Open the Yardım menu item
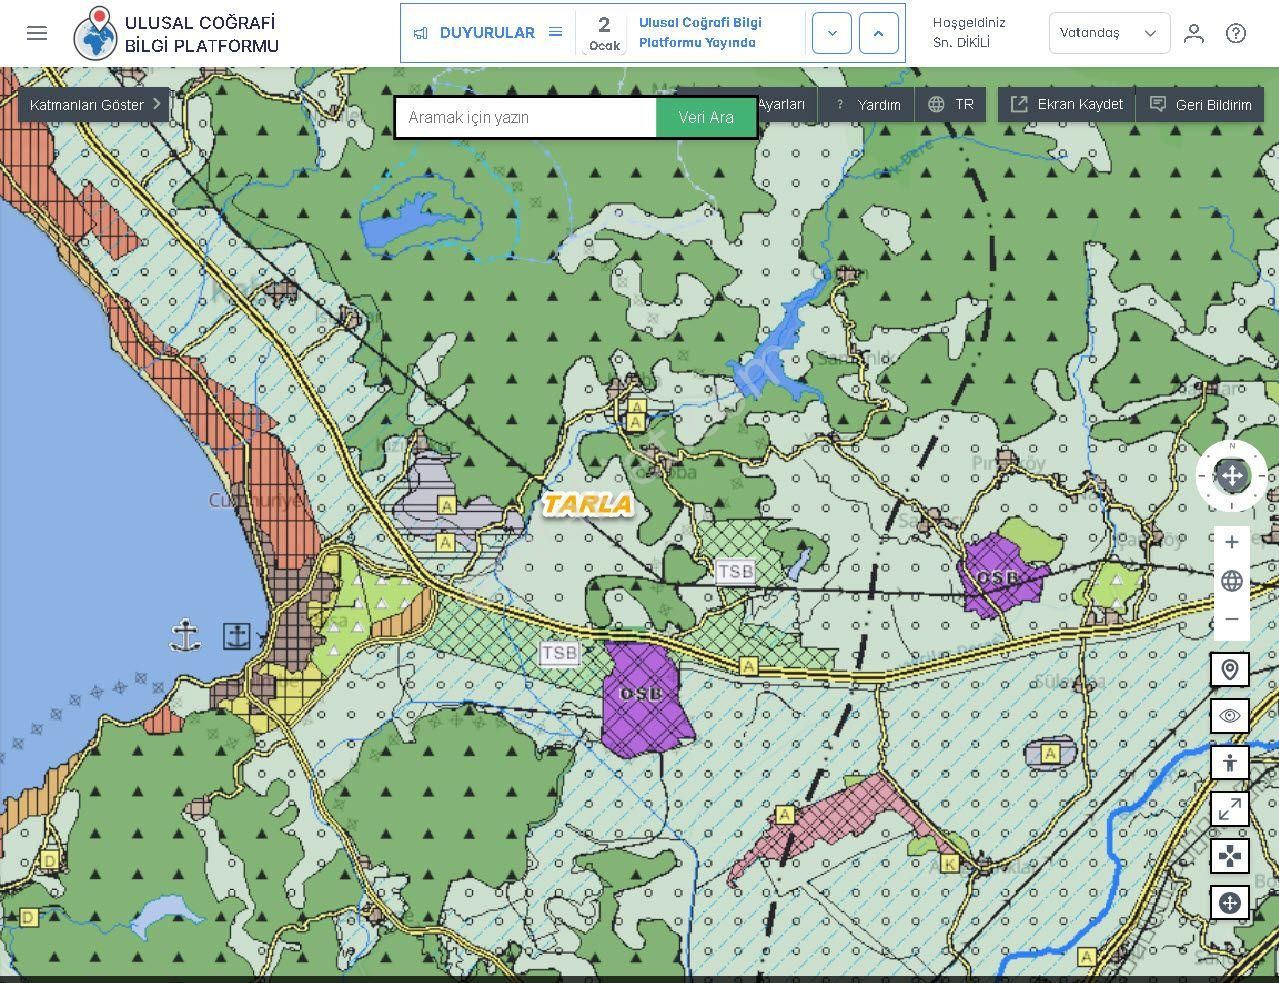This screenshot has width=1279, height=983. 868,105
